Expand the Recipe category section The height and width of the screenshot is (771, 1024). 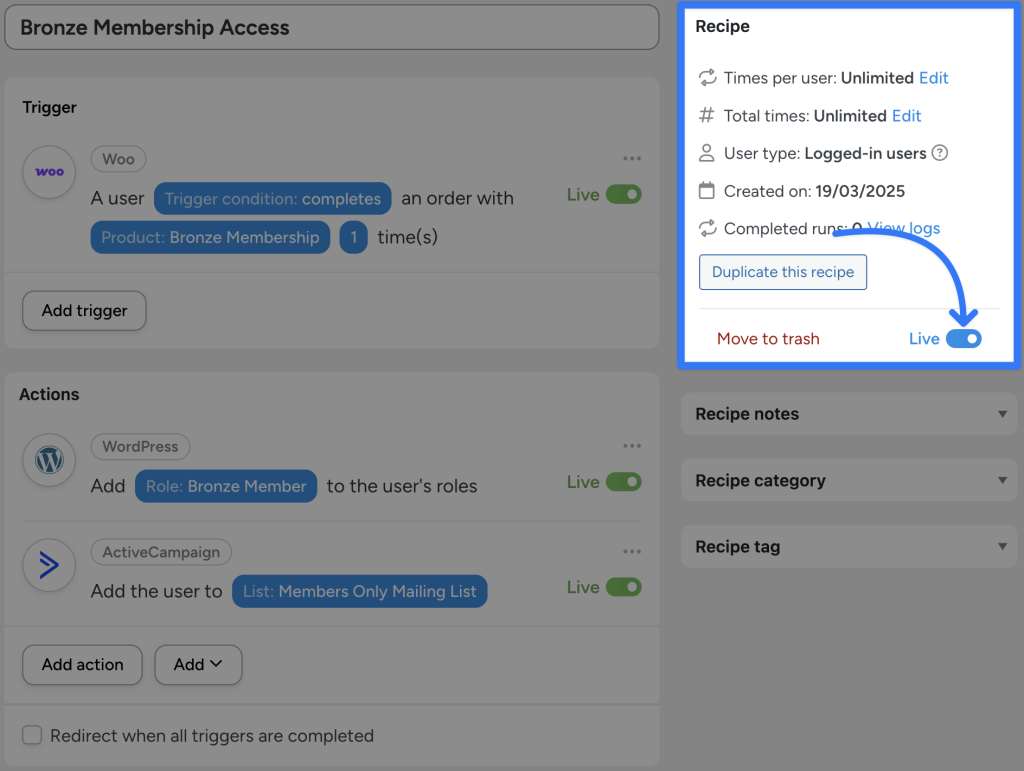click(848, 480)
